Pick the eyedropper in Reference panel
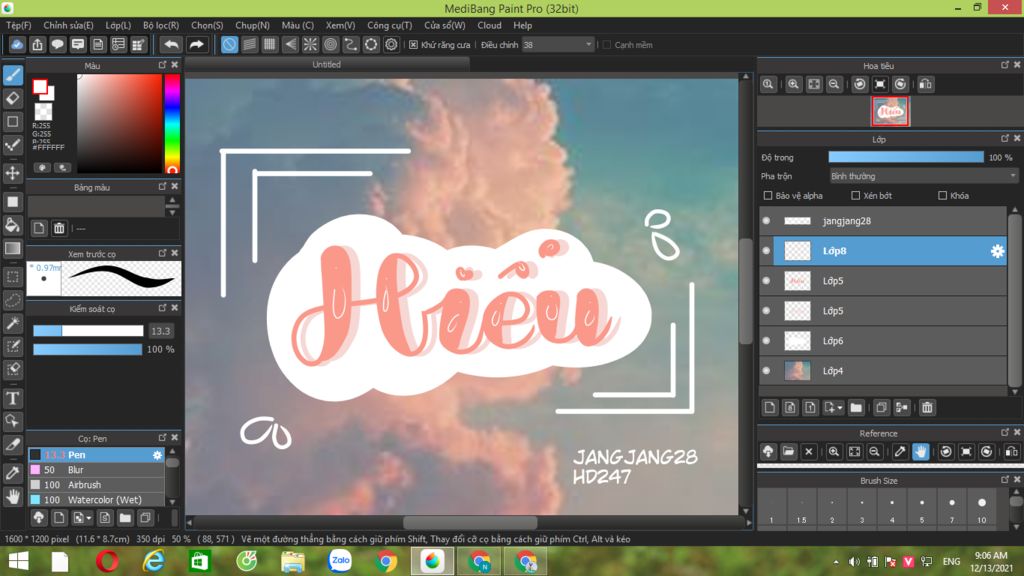 [900, 452]
